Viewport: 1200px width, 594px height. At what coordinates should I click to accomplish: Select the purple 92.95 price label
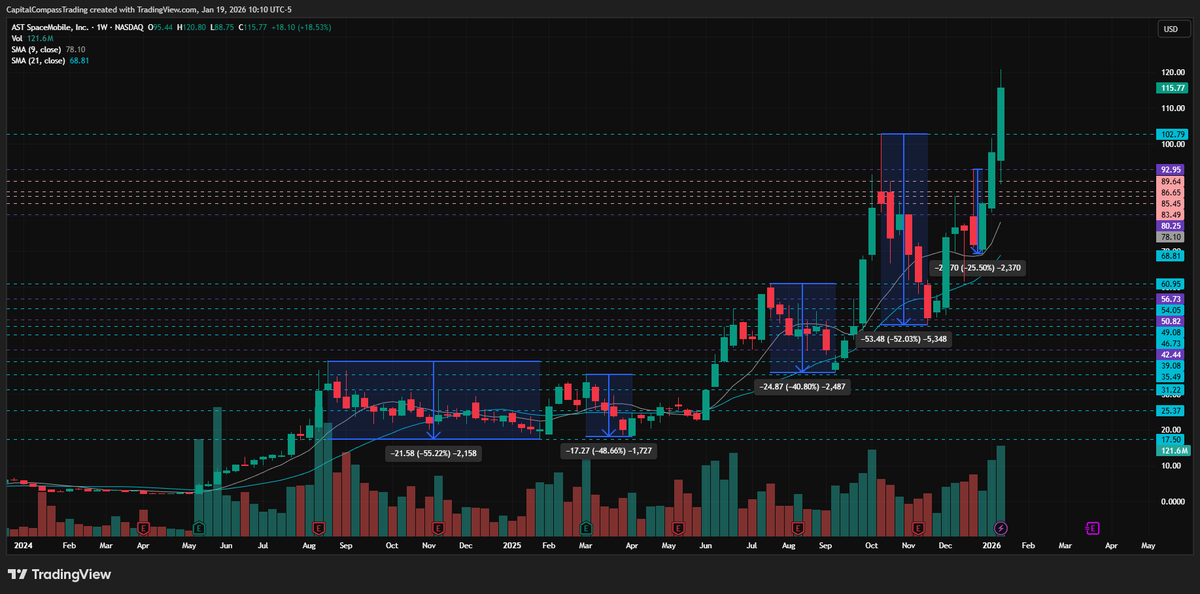click(x=1171, y=170)
